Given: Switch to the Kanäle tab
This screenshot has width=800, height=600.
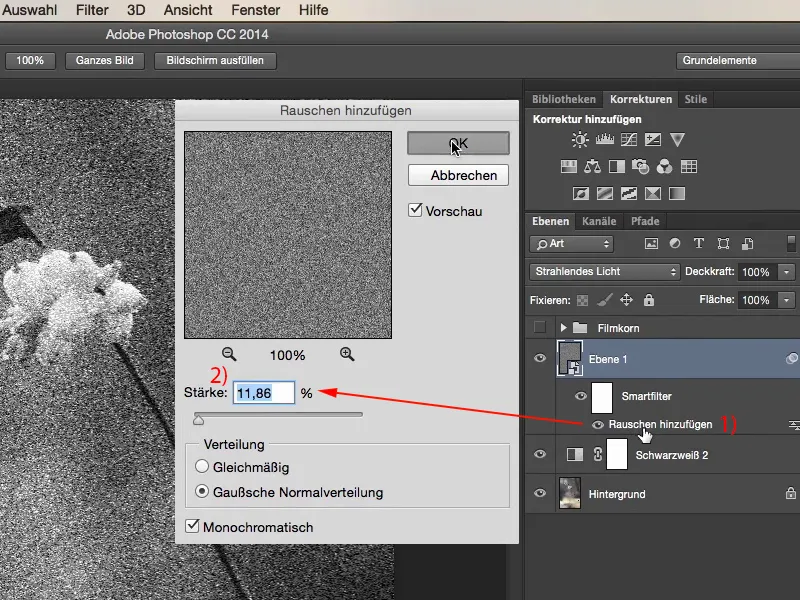Looking at the screenshot, I should pos(599,221).
